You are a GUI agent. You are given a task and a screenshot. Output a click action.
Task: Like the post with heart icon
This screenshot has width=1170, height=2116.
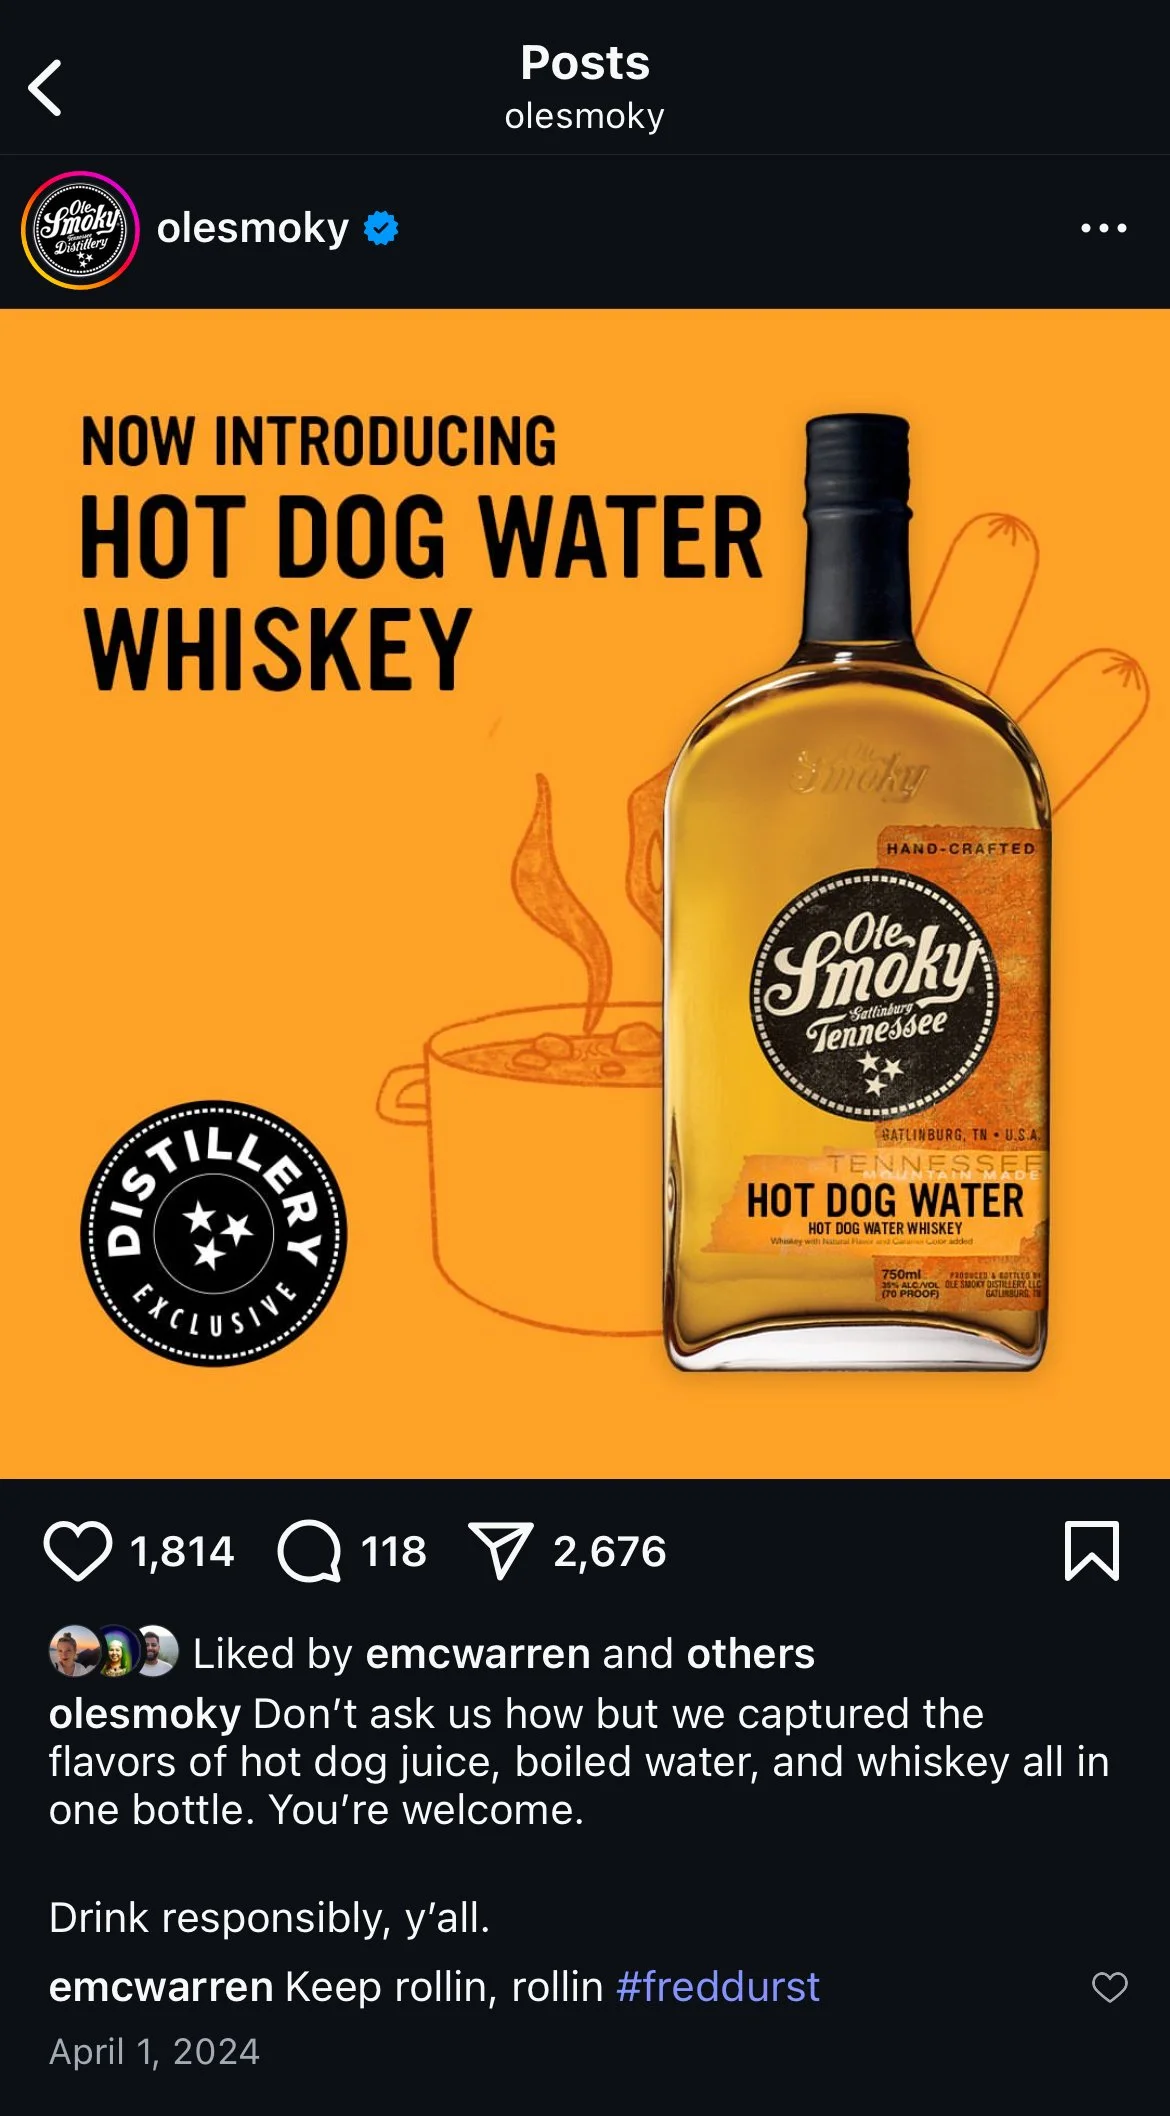click(78, 1551)
